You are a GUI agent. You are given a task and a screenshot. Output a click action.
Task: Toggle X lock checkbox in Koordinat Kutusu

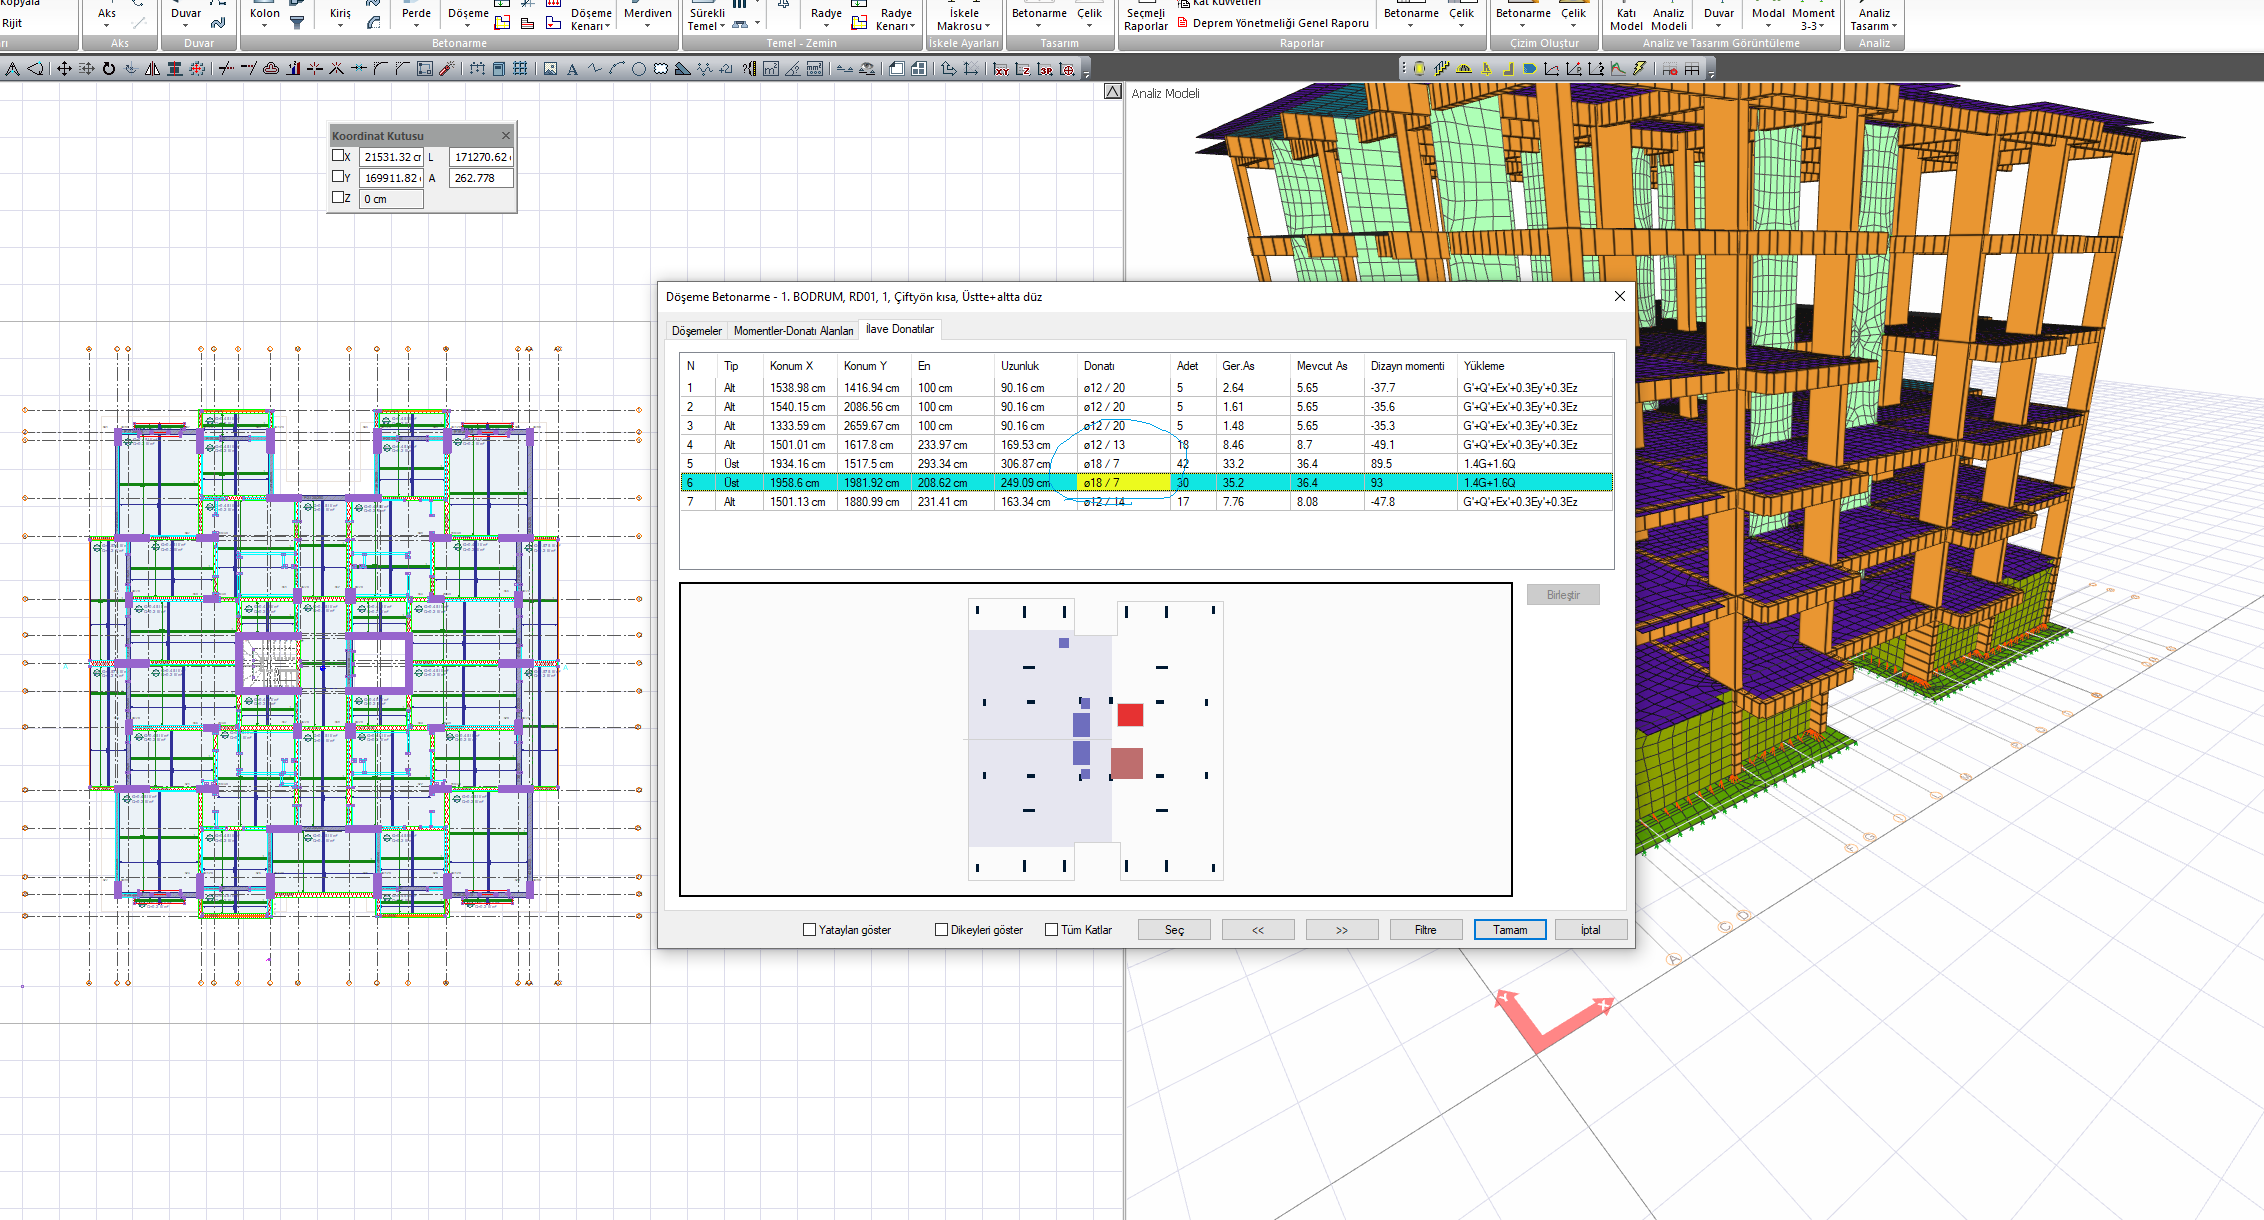point(338,156)
